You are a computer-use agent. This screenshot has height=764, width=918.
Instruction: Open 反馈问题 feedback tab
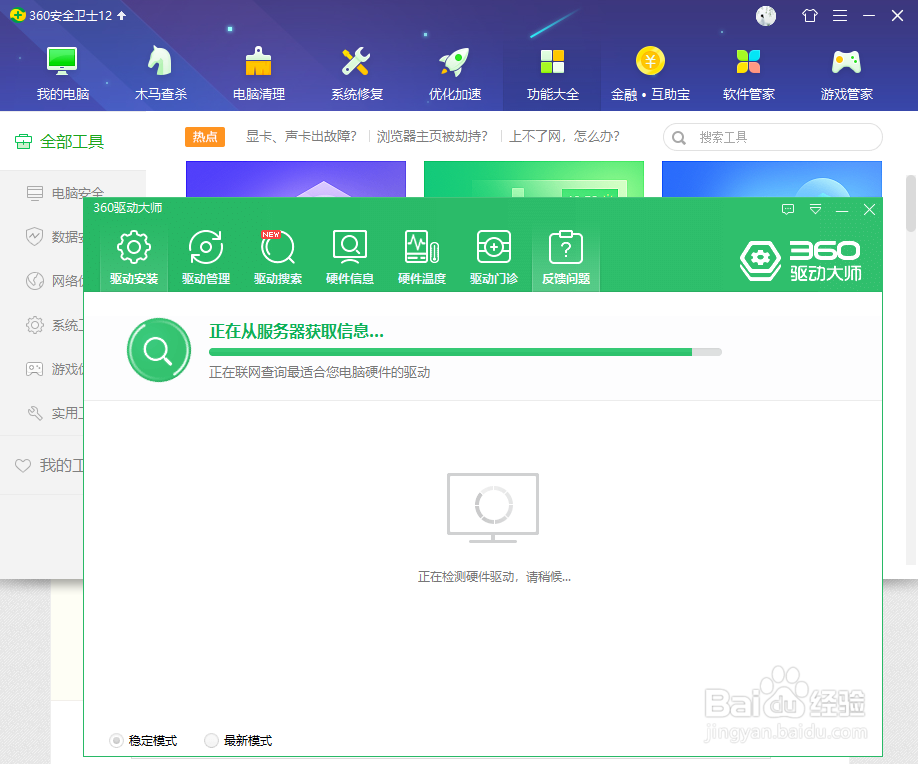coord(566,258)
